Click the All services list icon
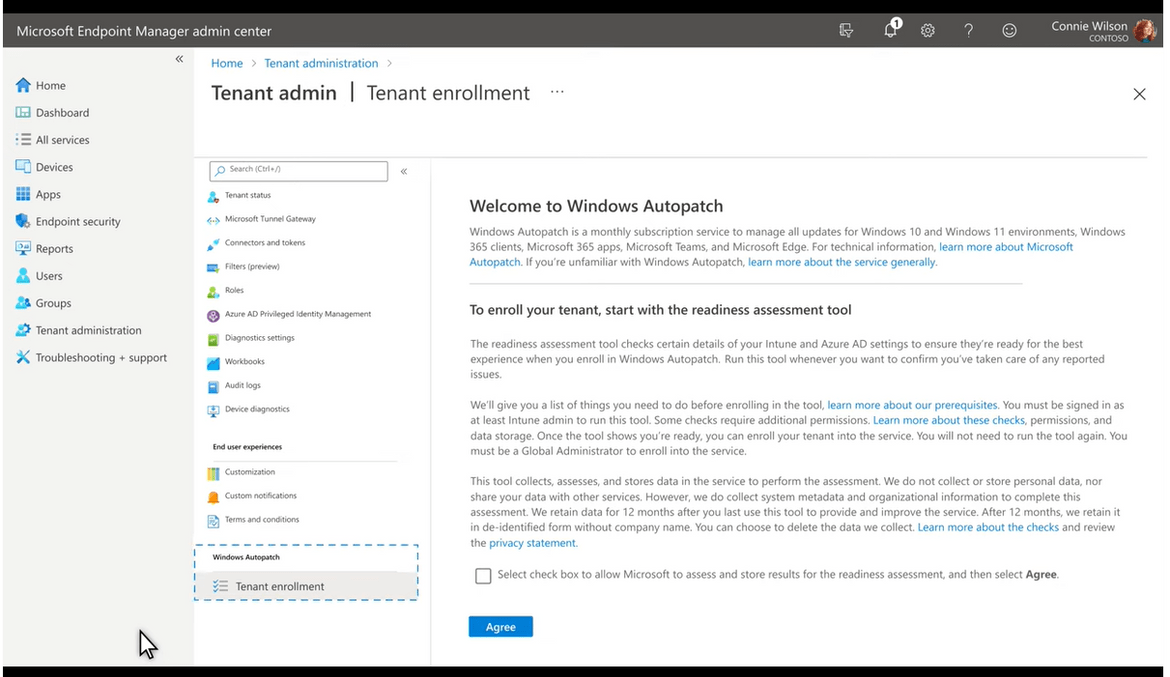This screenshot has height=677, width=1170. point(23,140)
